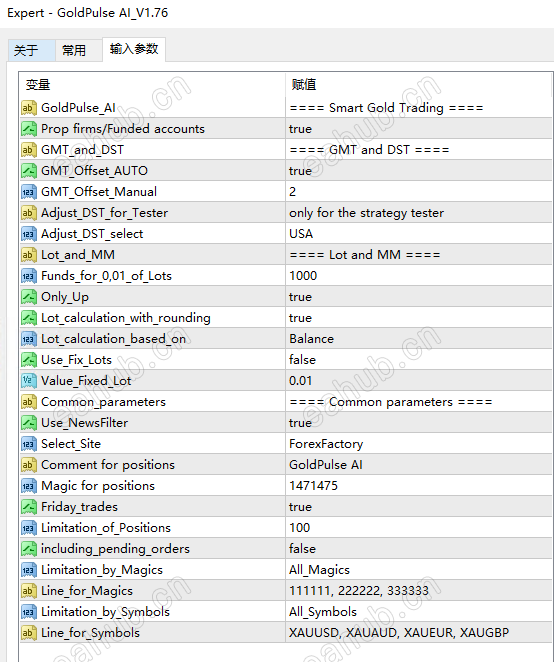Select the 输入参数 tab

click(x=134, y=49)
